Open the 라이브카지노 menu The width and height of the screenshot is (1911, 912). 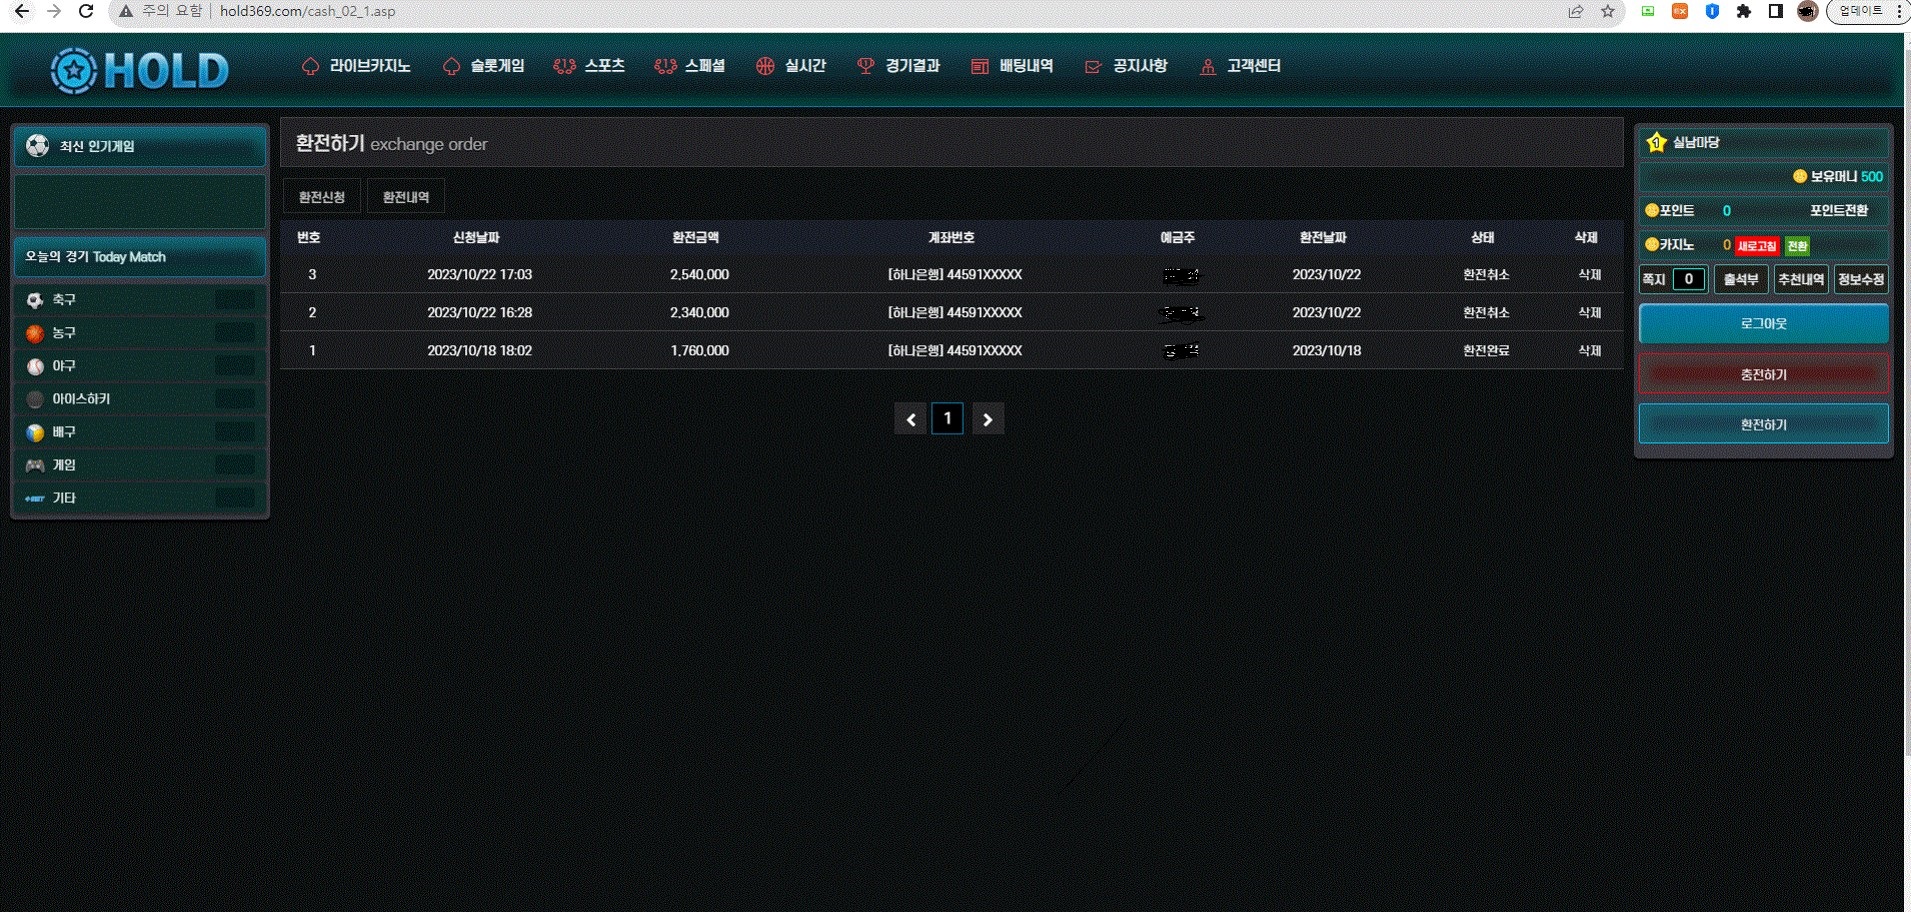[x=357, y=66]
